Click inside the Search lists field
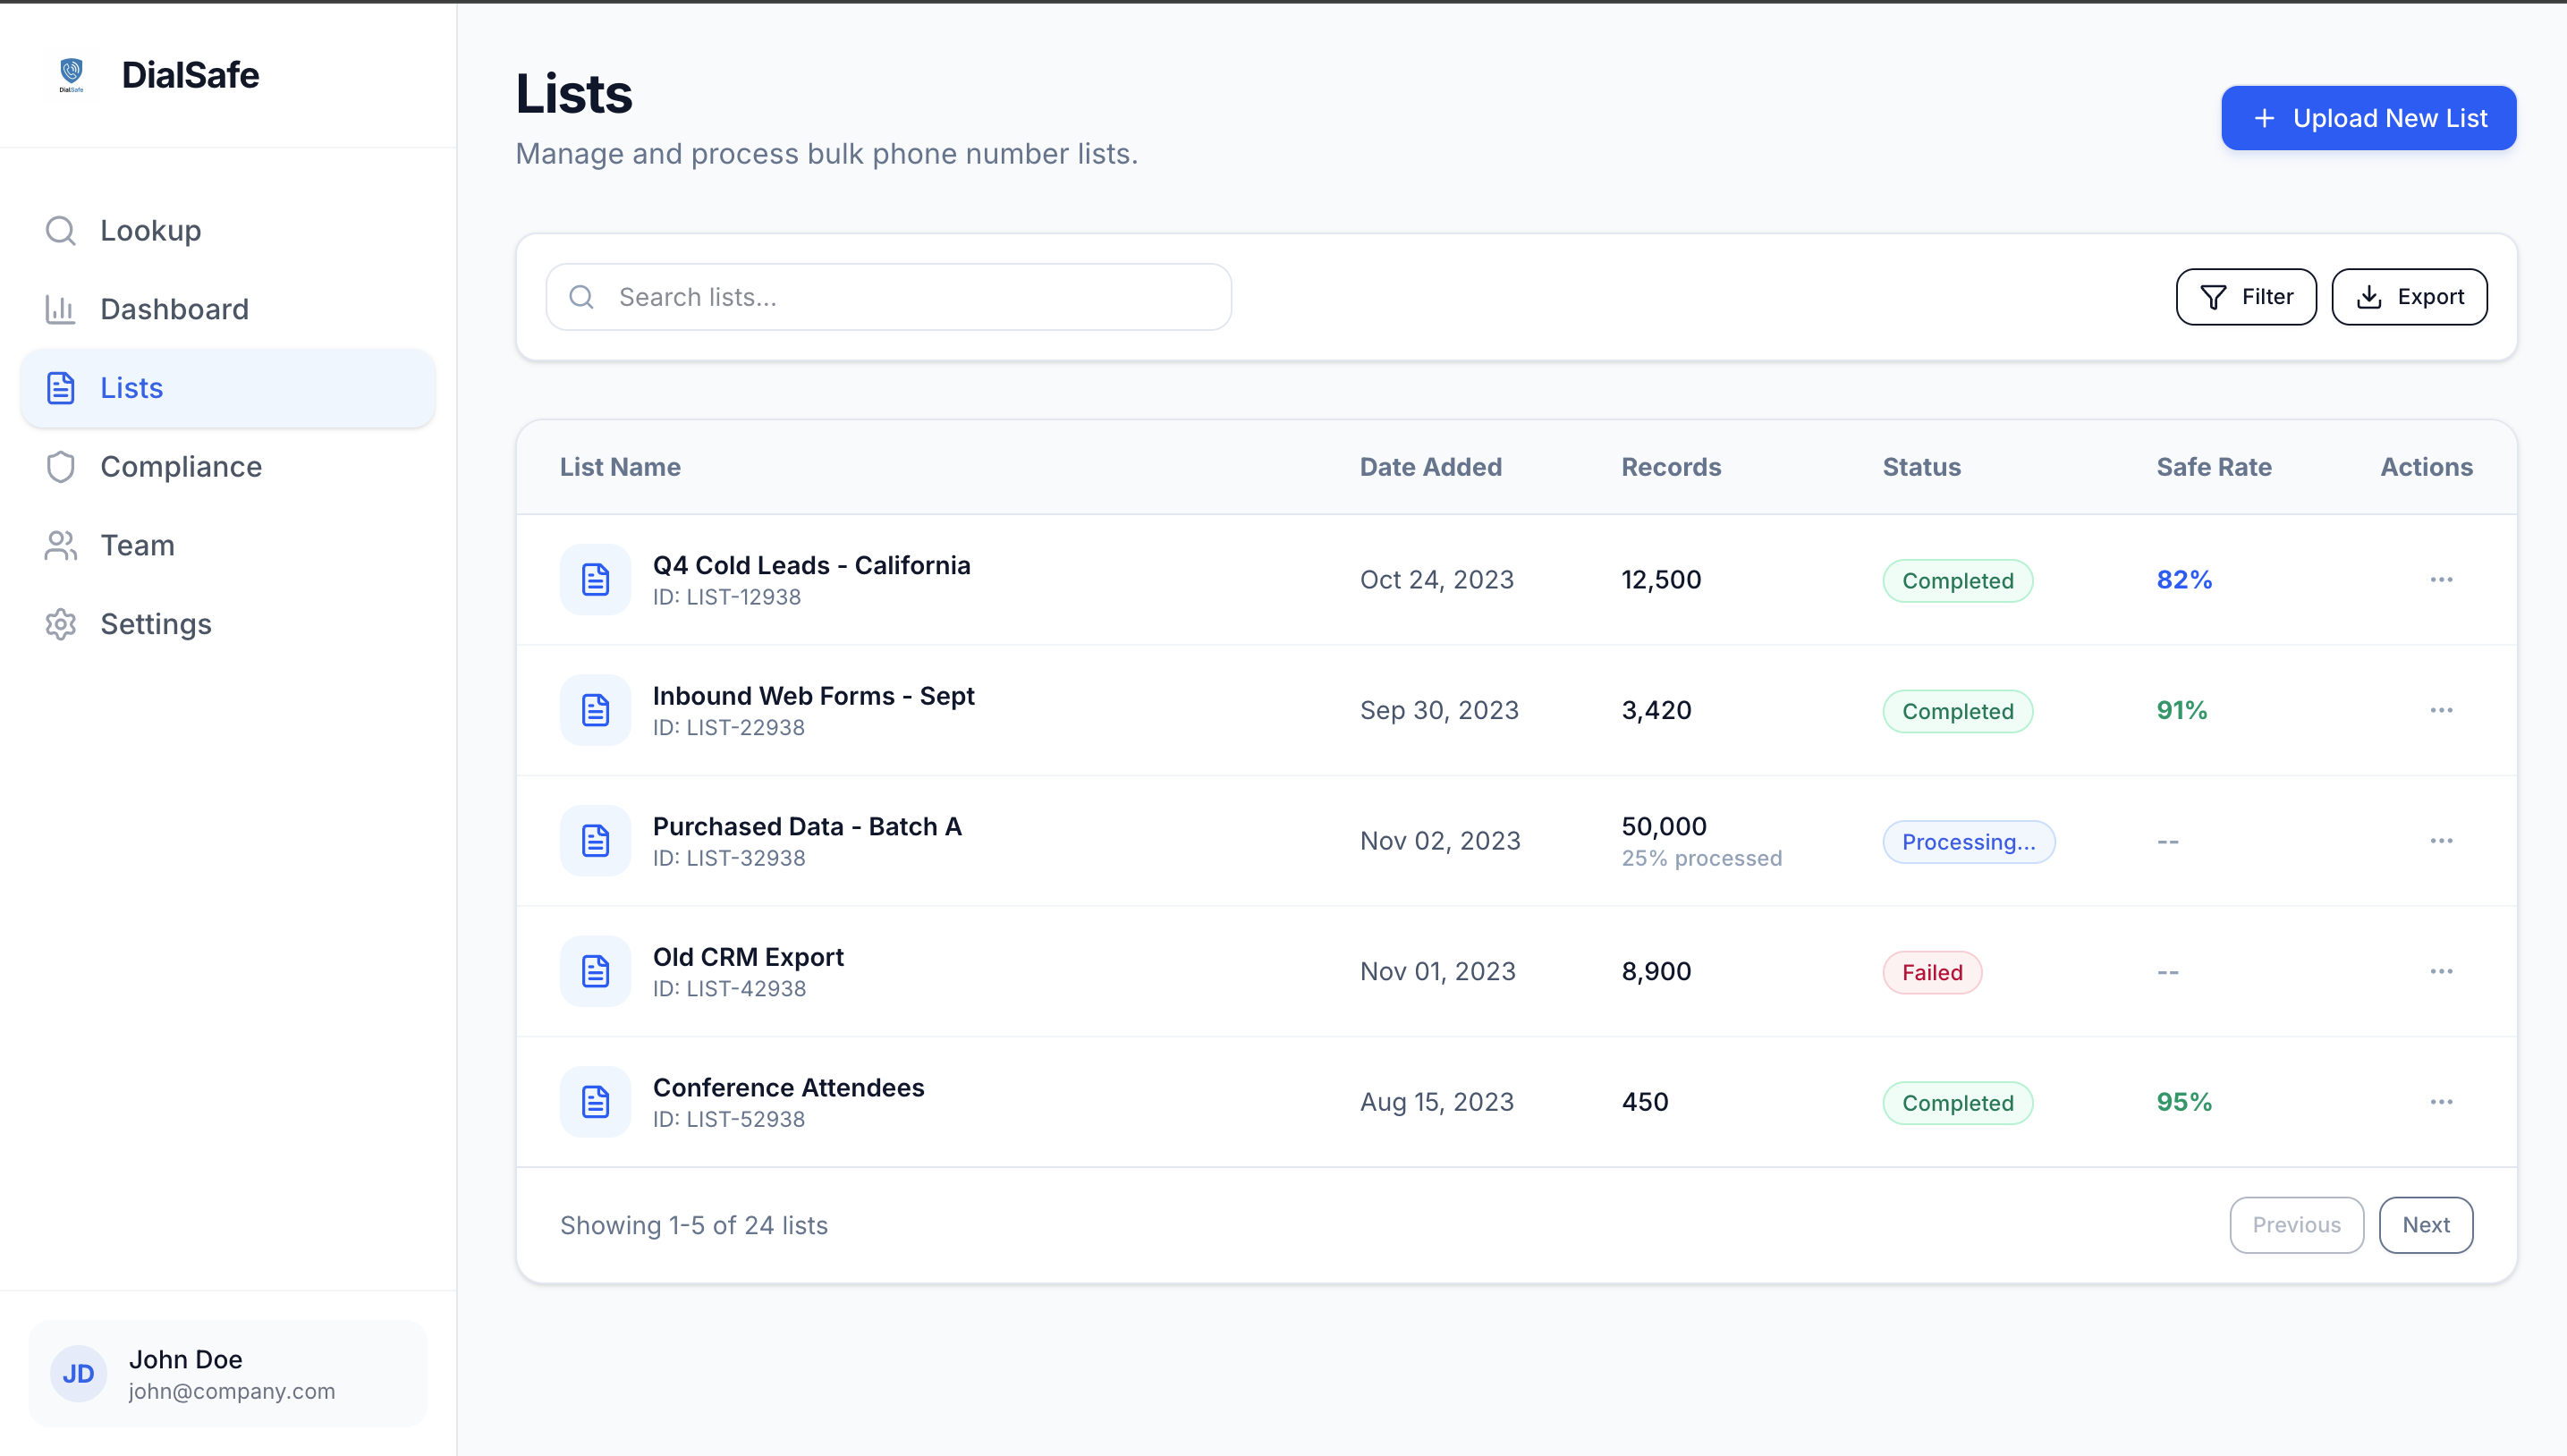 pos(887,296)
